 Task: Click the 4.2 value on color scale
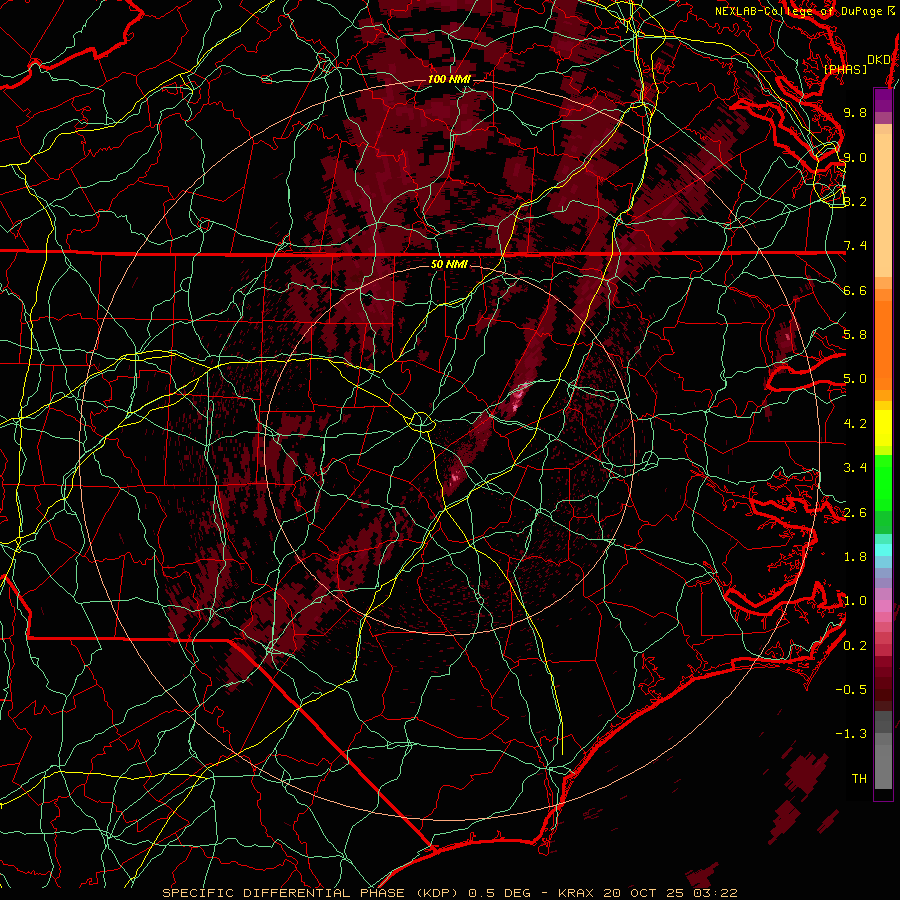coord(855,424)
